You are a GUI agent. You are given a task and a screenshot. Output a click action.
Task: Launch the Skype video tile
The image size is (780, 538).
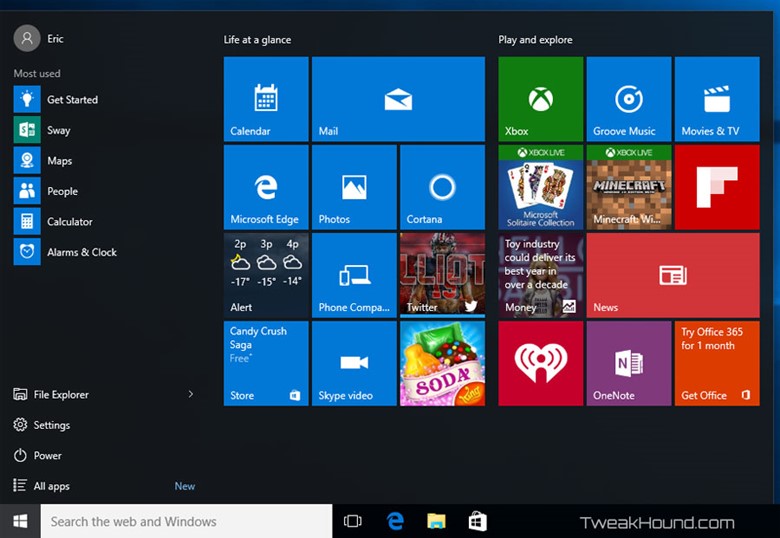click(x=354, y=363)
